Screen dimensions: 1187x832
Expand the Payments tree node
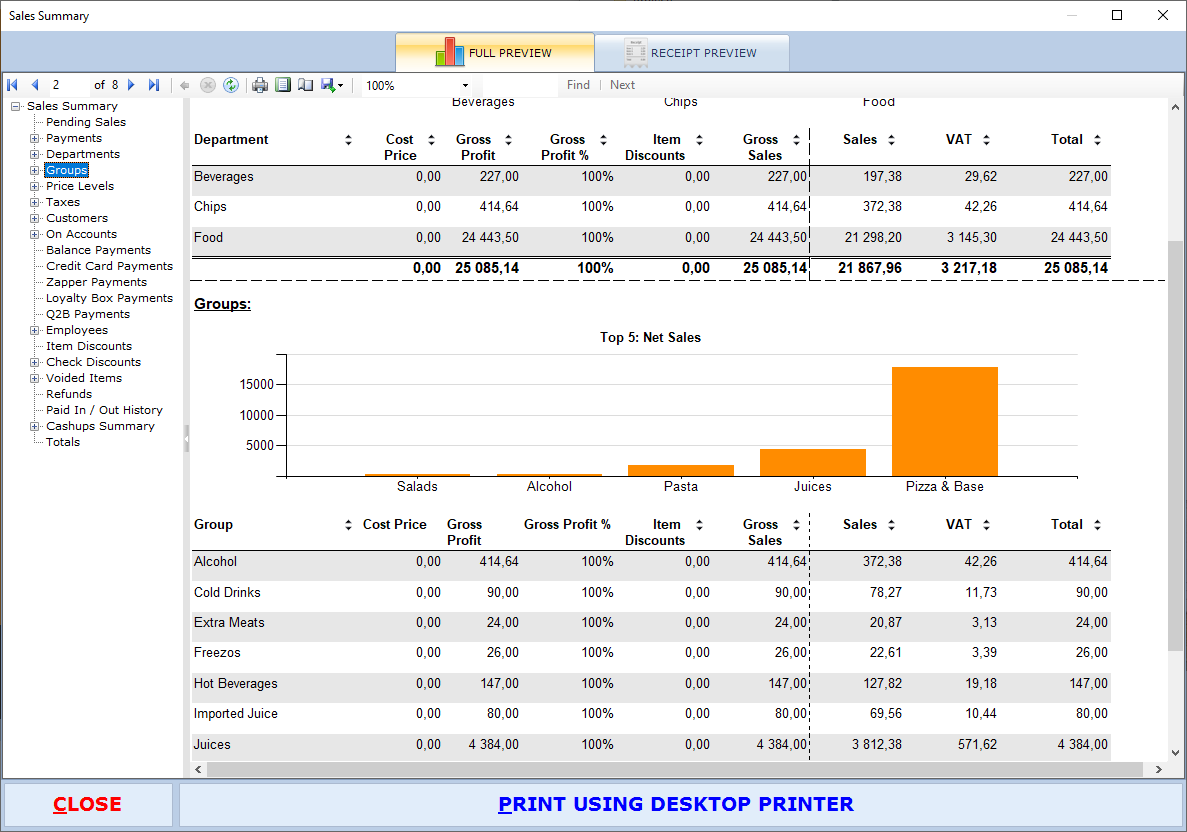[x=35, y=138]
